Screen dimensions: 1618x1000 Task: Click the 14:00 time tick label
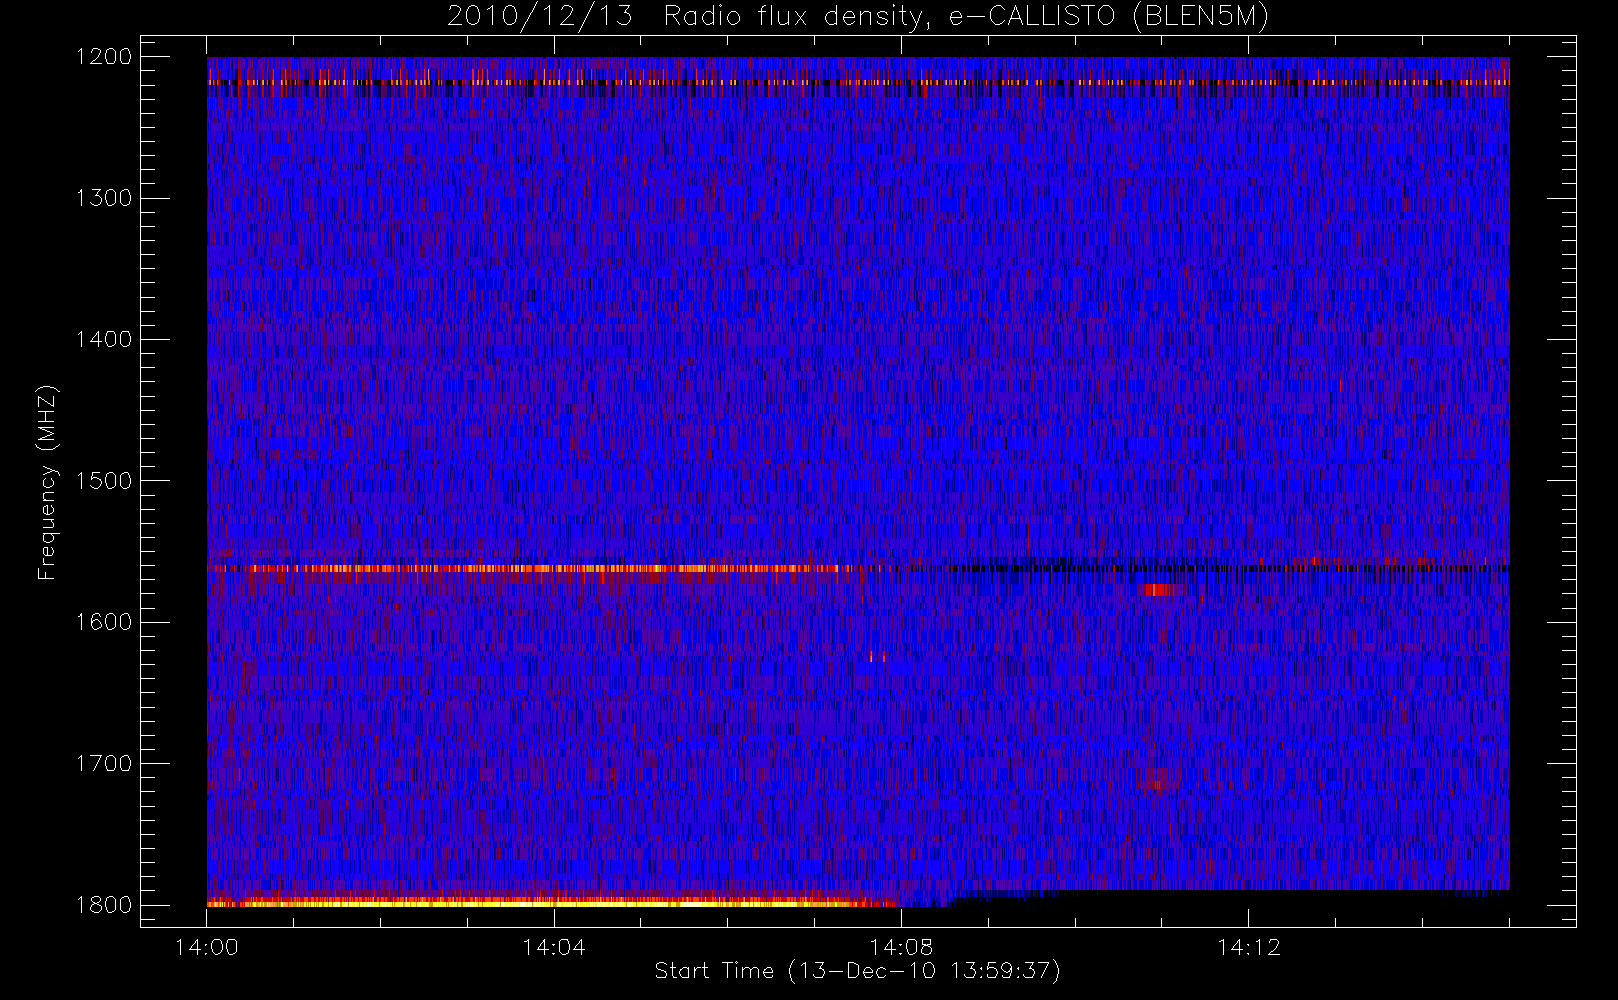tap(207, 947)
